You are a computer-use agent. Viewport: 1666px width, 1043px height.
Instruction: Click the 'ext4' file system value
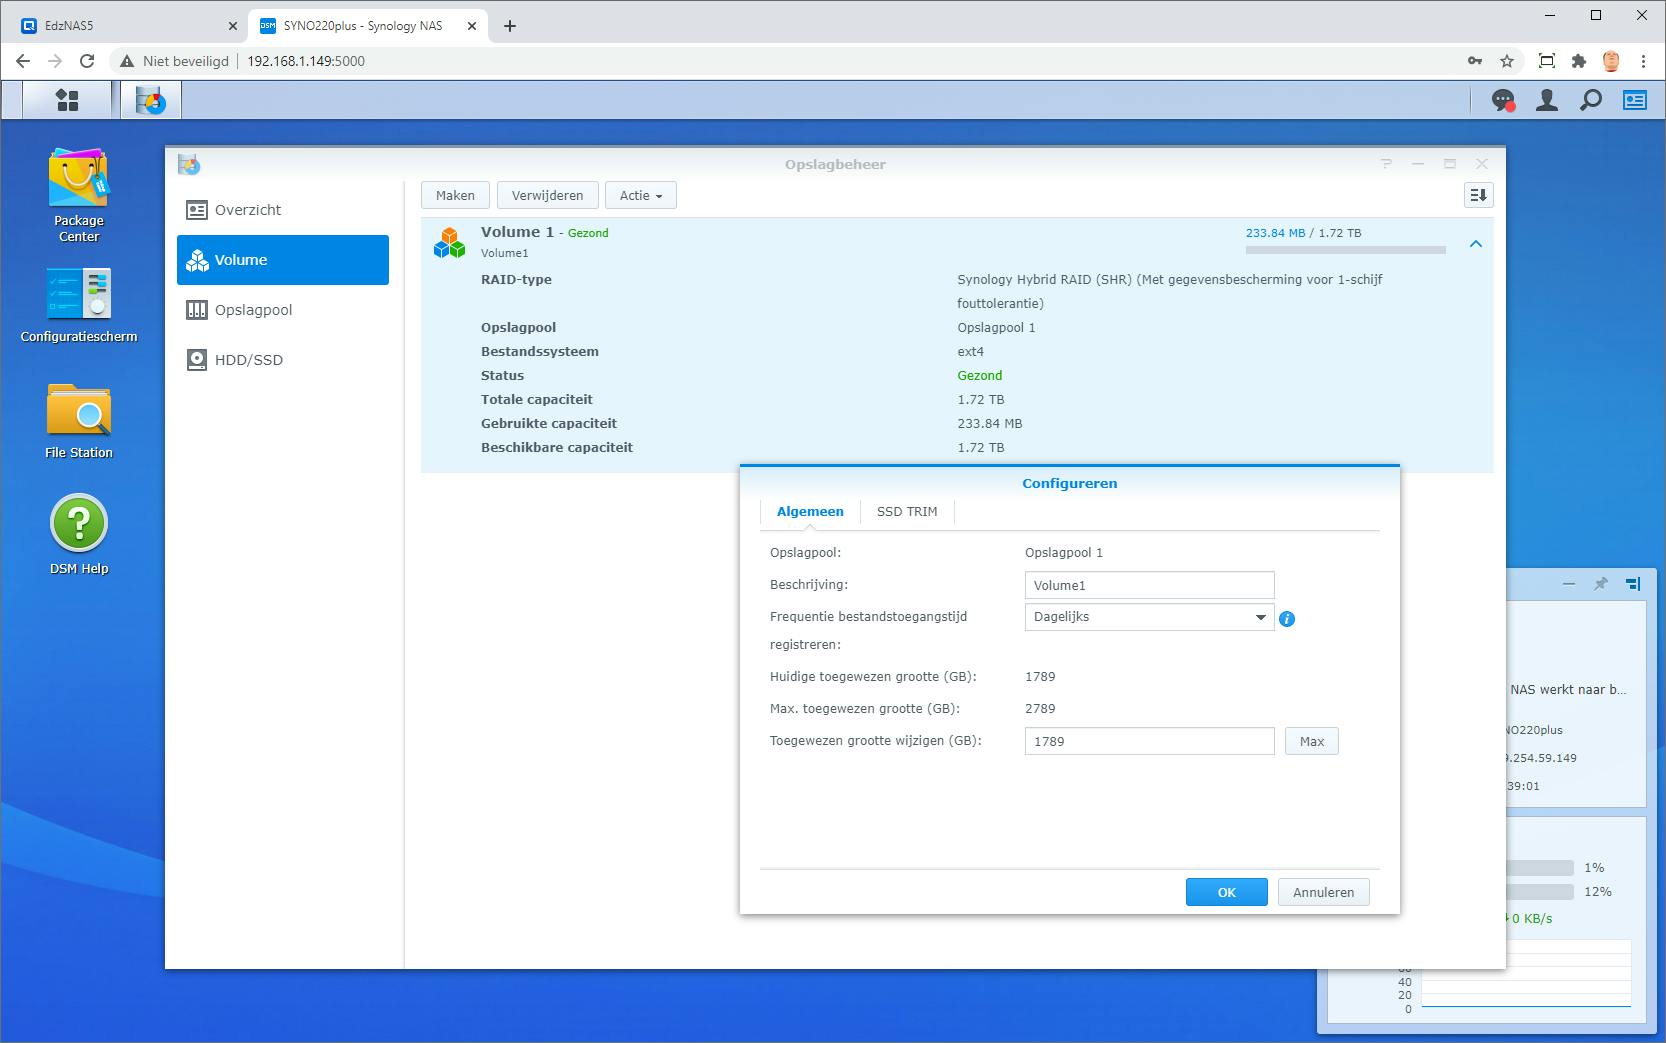click(x=970, y=352)
